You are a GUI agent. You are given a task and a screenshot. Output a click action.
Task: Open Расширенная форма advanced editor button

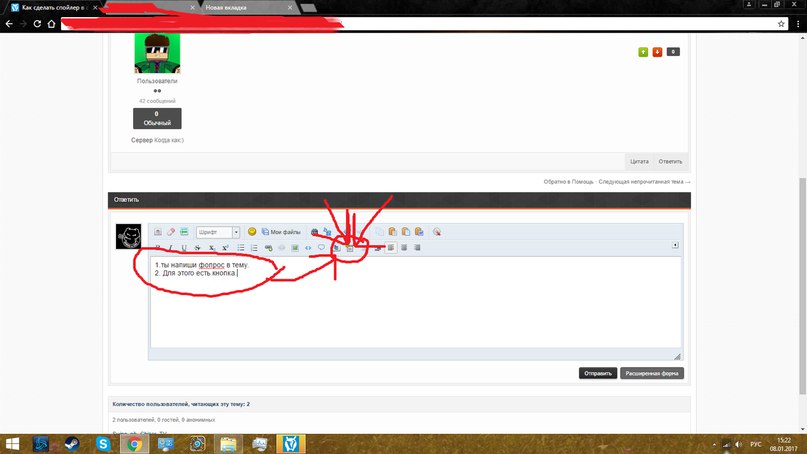click(x=652, y=373)
